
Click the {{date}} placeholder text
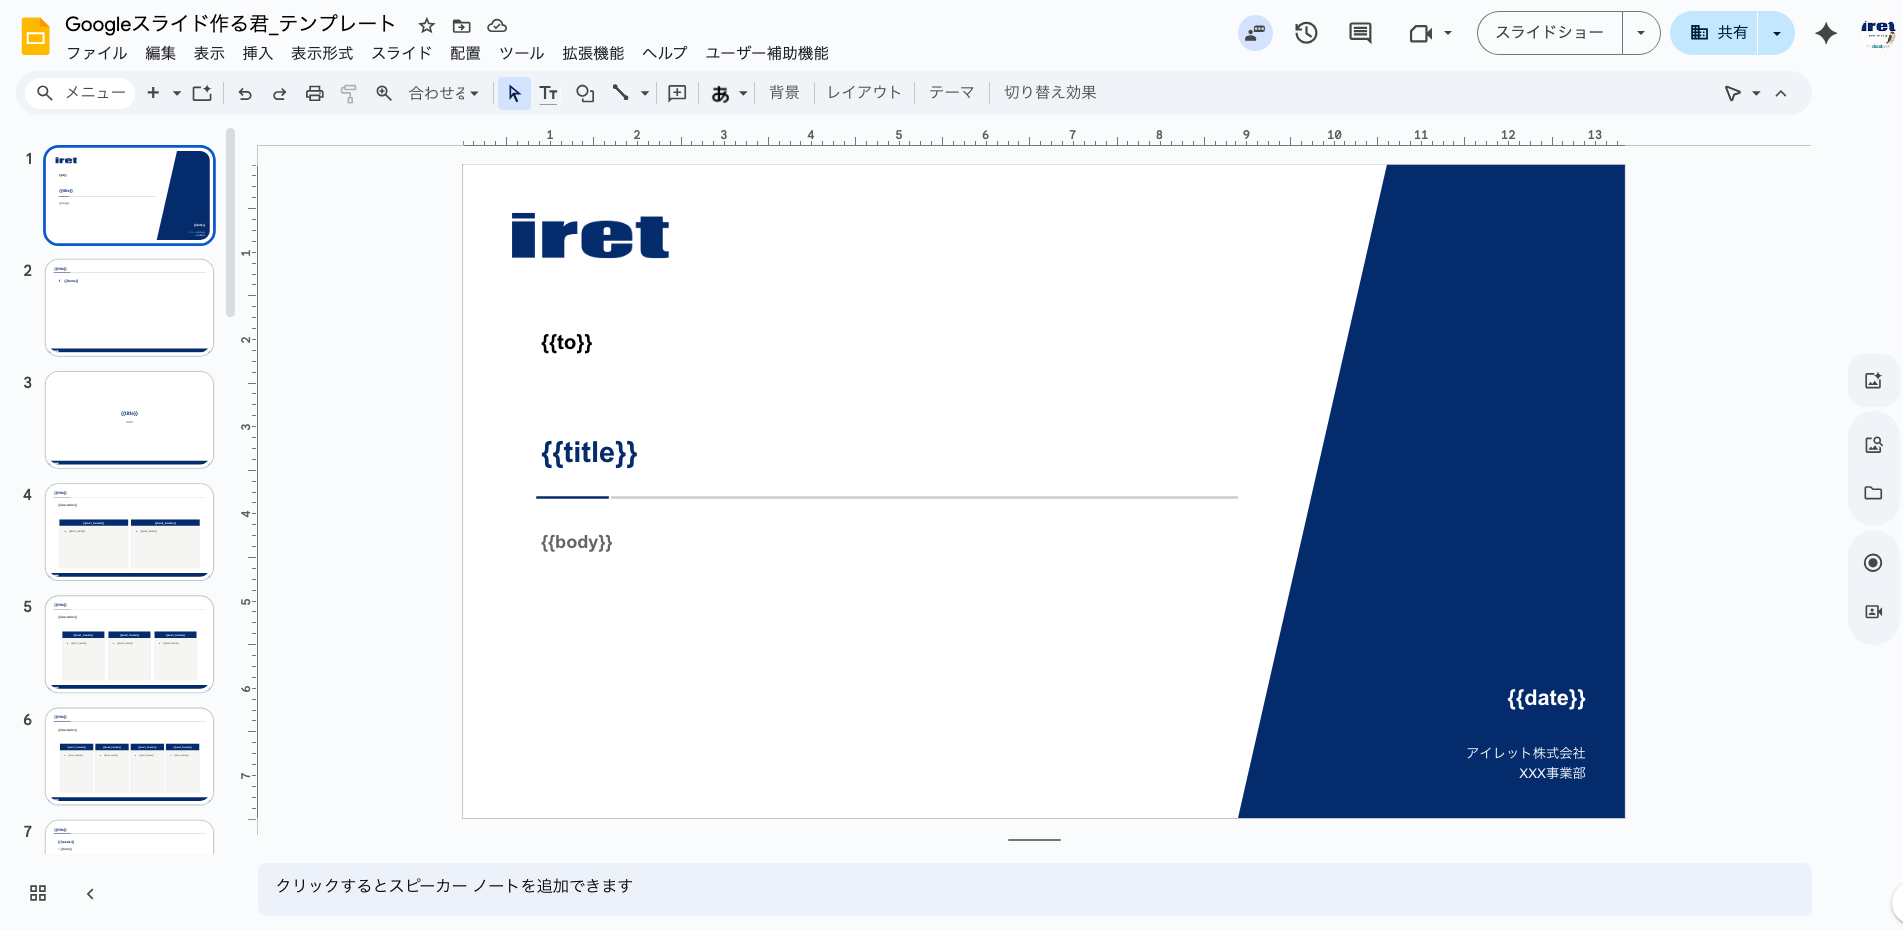[1546, 698]
